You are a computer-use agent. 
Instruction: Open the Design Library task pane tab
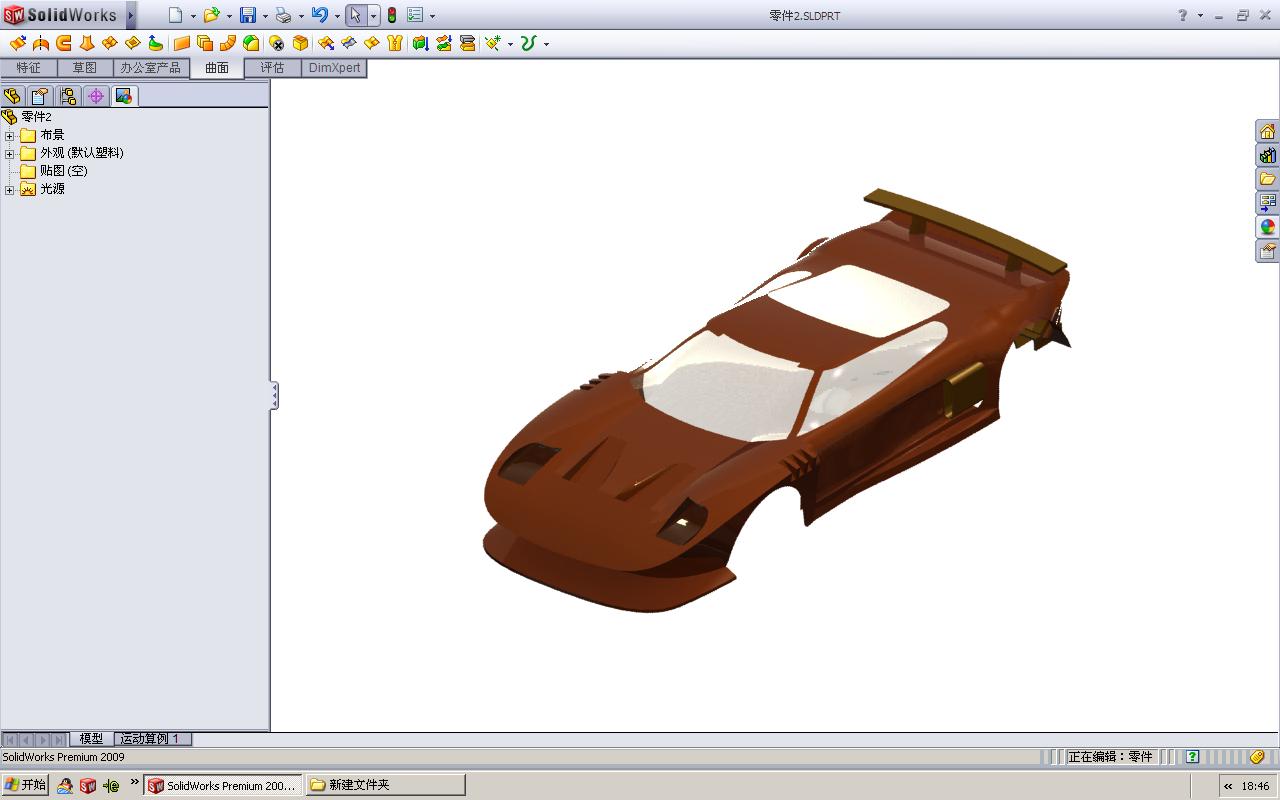point(1268,155)
